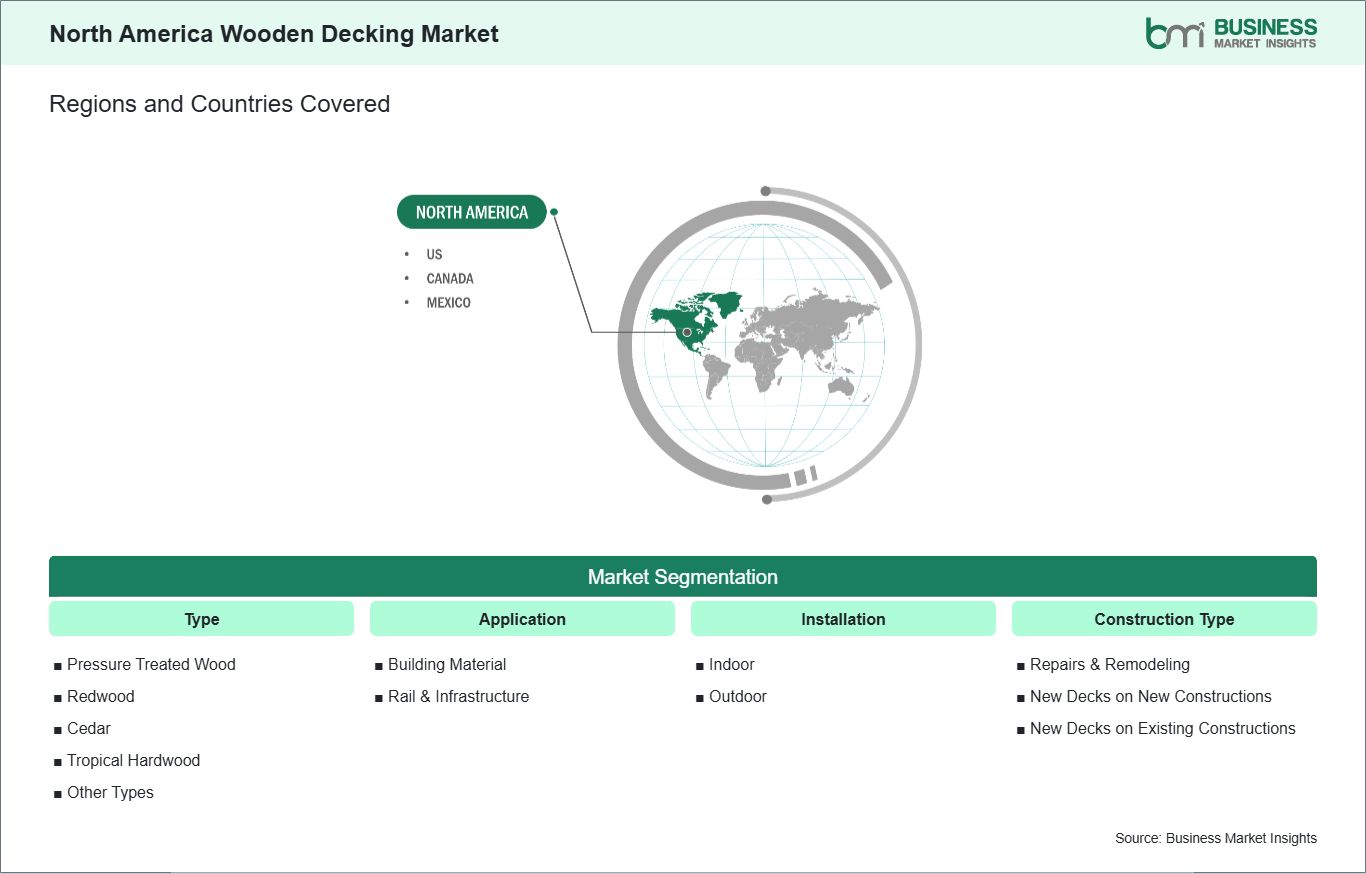Click the Regions and Countries Covered heading
Image resolution: width=1366 pixels, height=874 pixels.
(x=219, y=104)
